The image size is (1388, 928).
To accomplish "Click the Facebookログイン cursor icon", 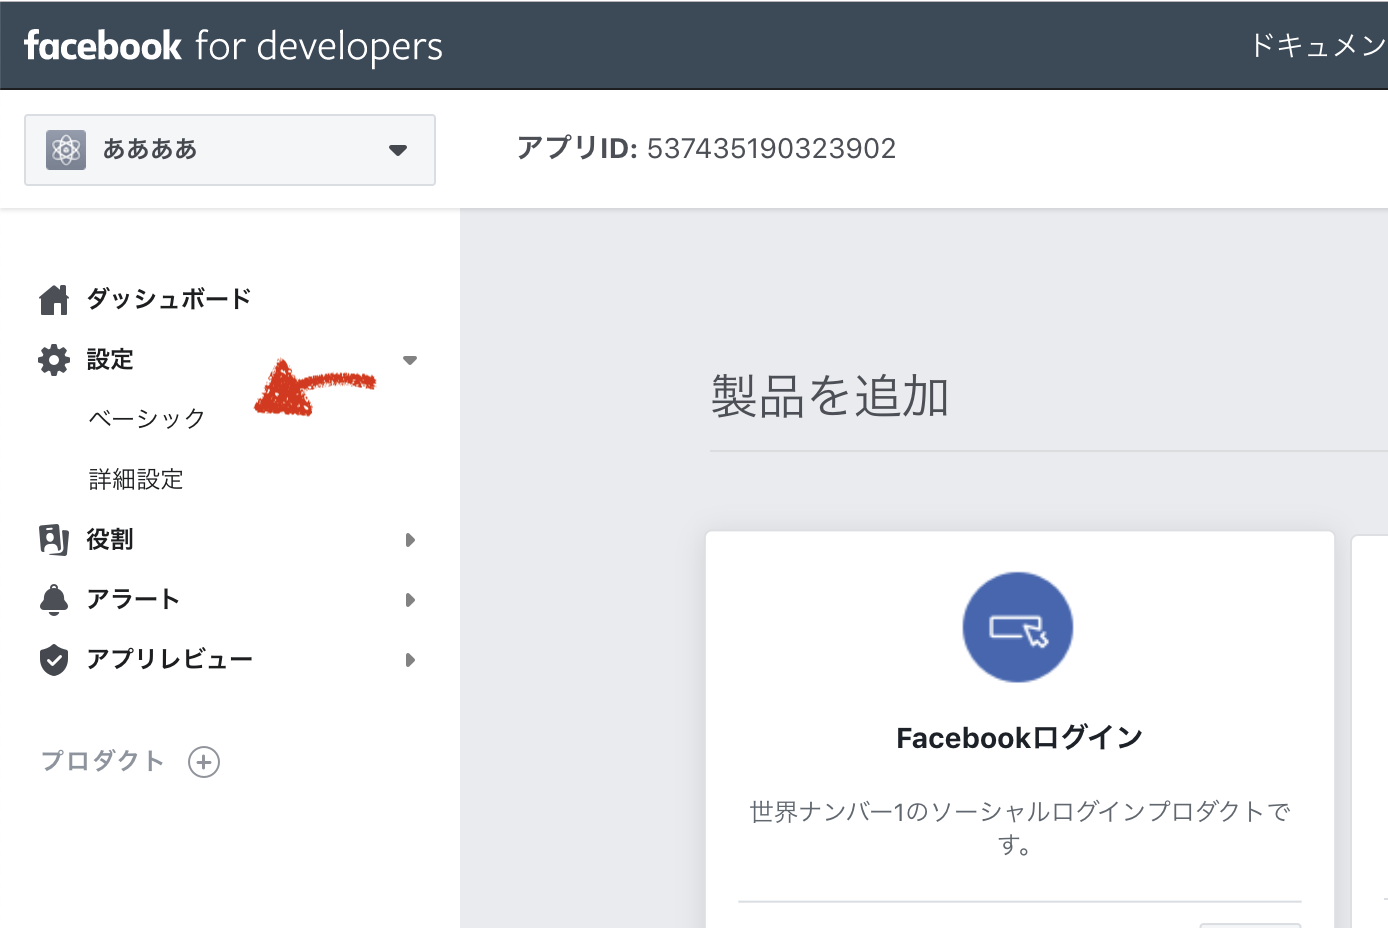I will pos(1017,627).
